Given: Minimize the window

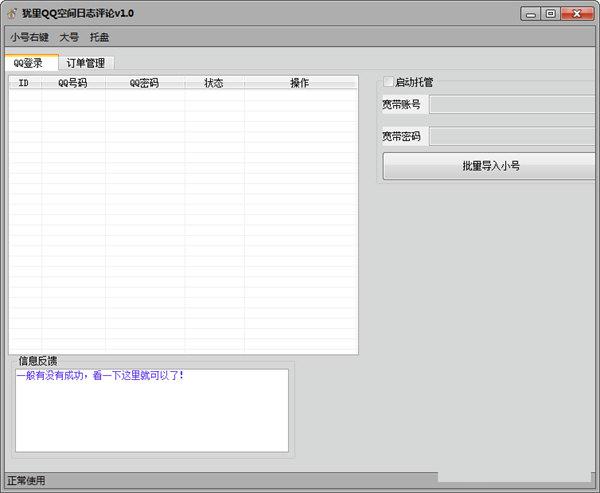Looking at the screenshot, I should click(x=530, y=14).
